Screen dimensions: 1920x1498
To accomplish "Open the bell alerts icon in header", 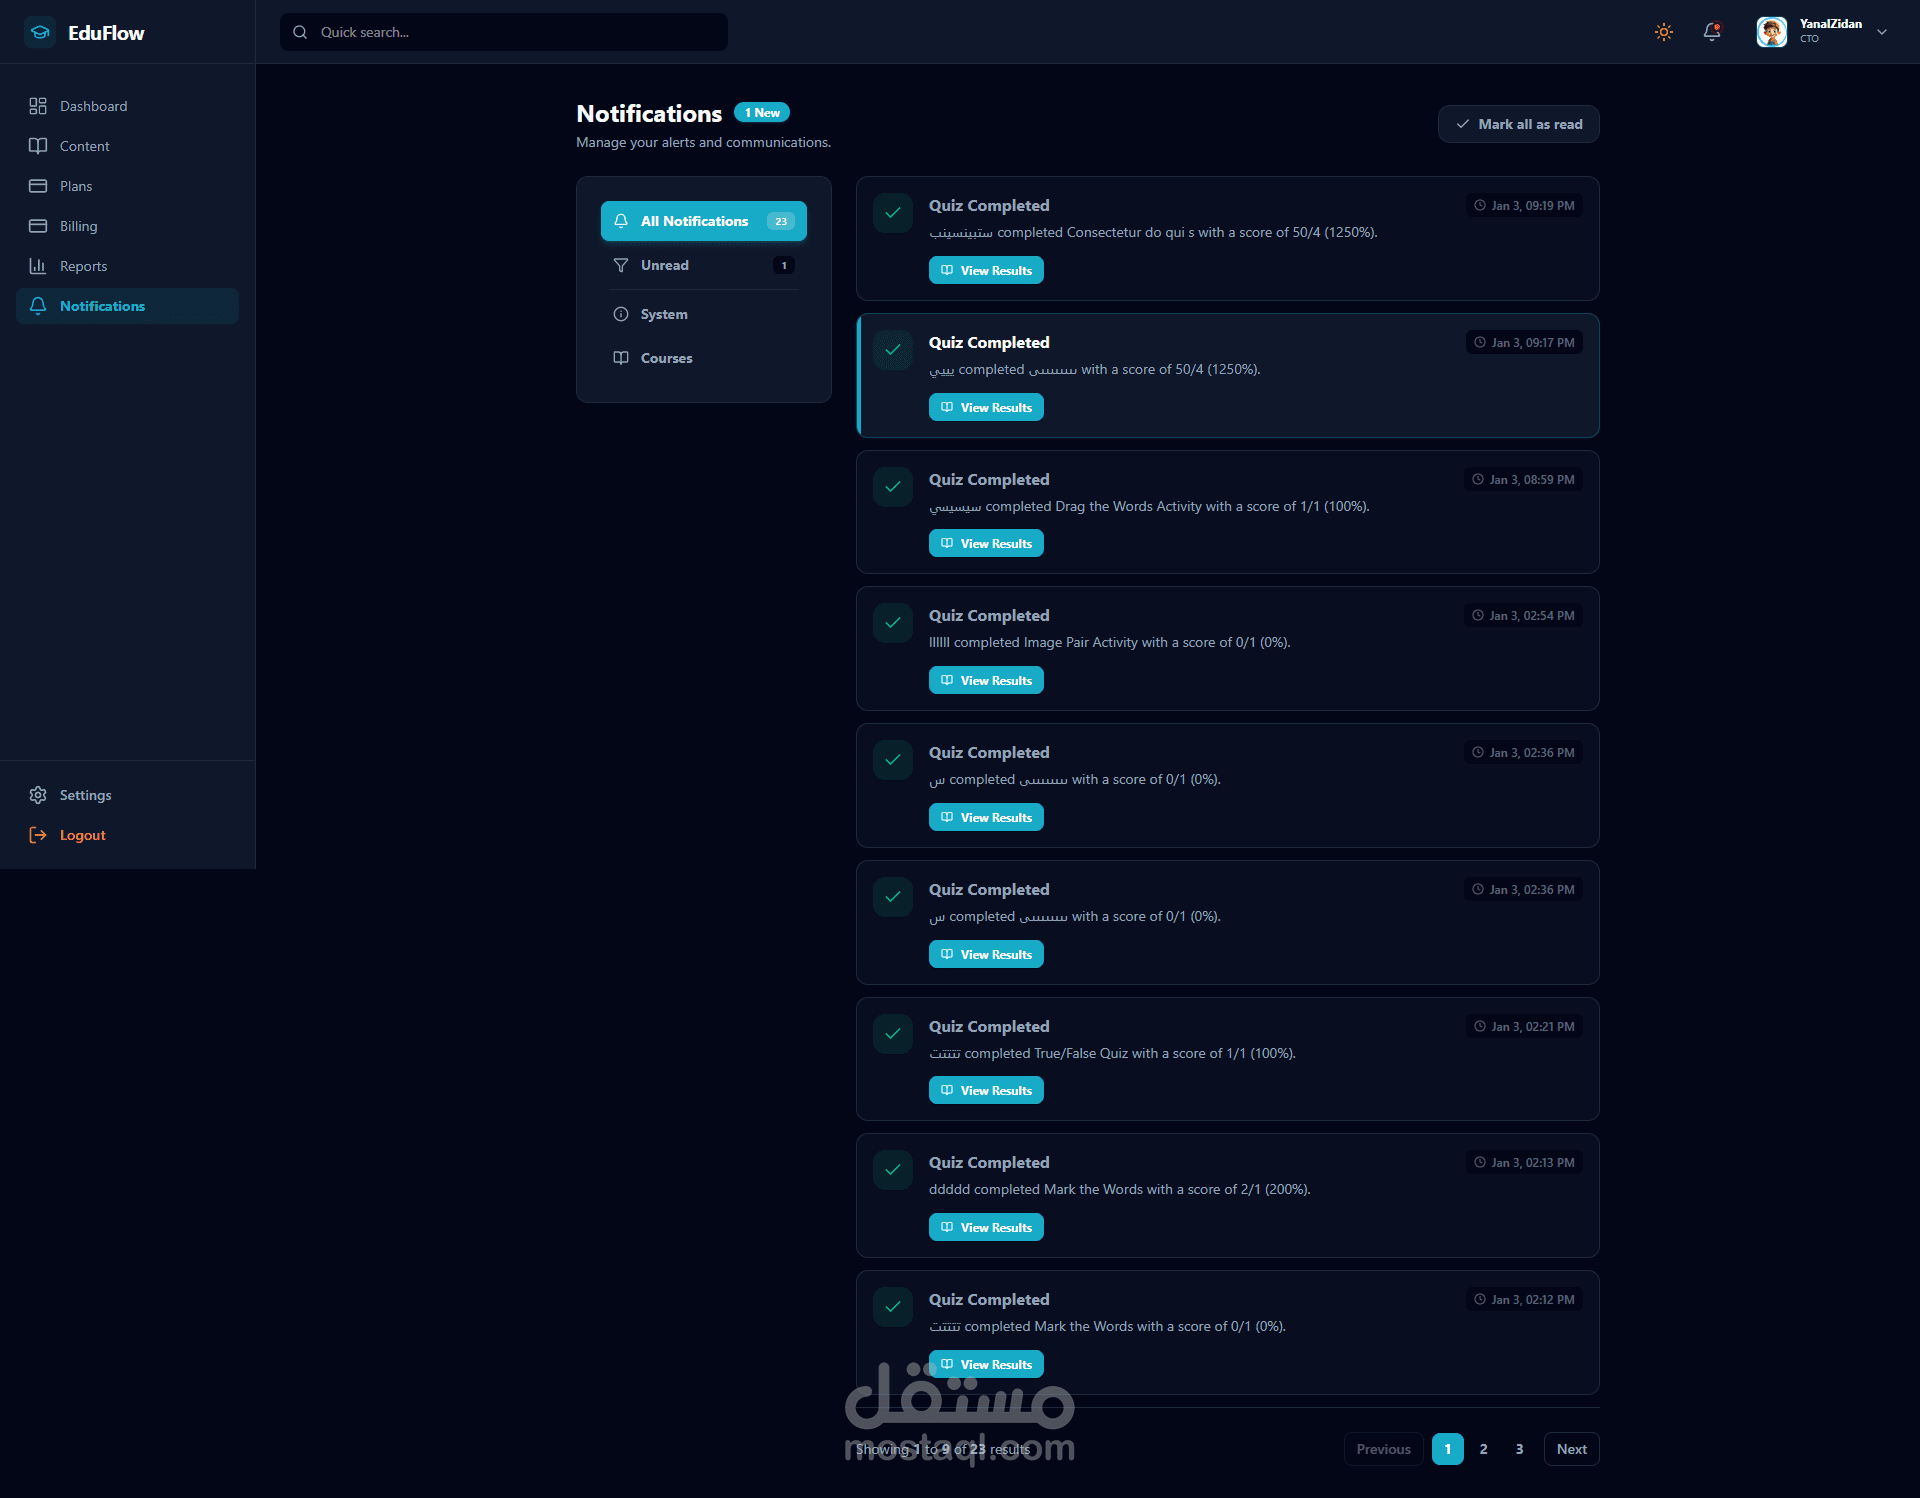I will pos(1712,32).
